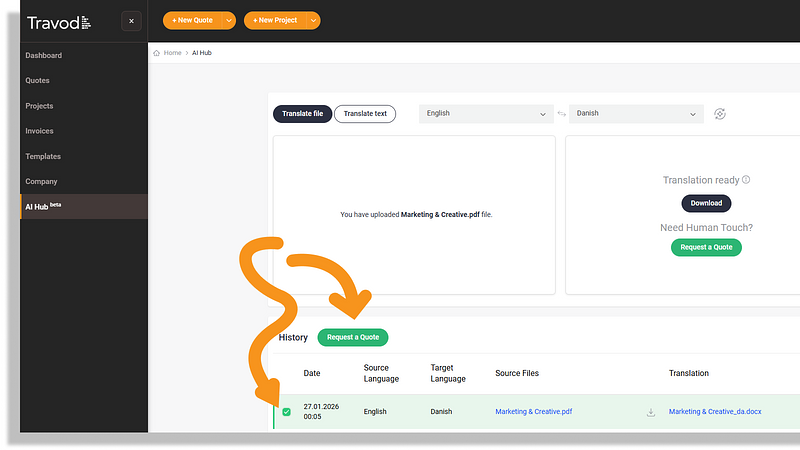
Task: Collapse the sidebar with the X button
Action: (131, 21)
